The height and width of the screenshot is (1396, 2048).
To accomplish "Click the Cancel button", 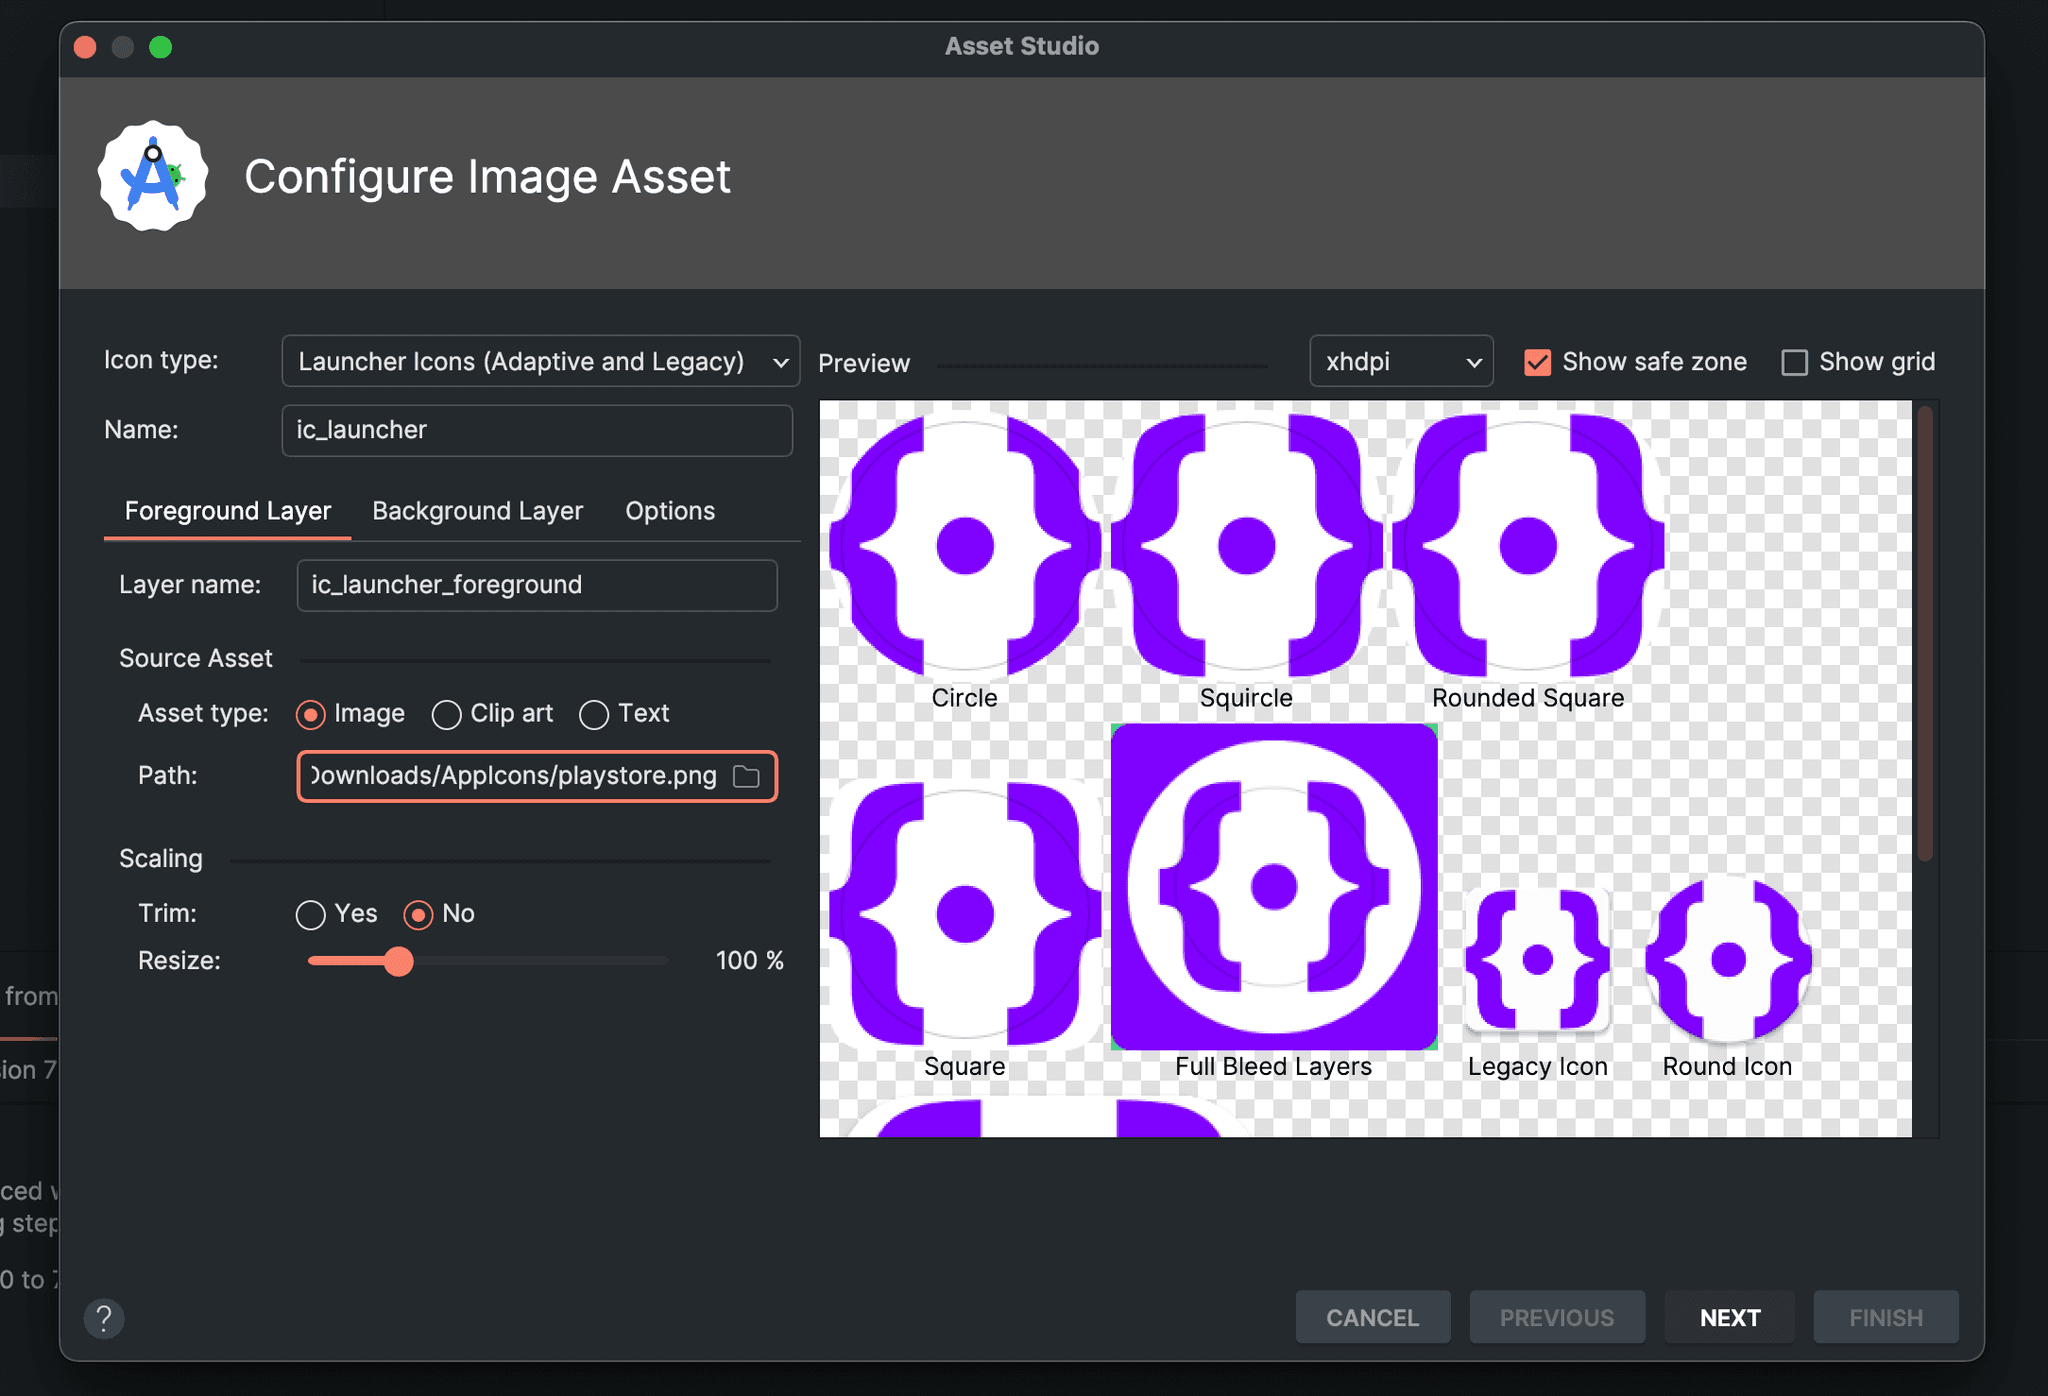I will click(1372, 1317).
